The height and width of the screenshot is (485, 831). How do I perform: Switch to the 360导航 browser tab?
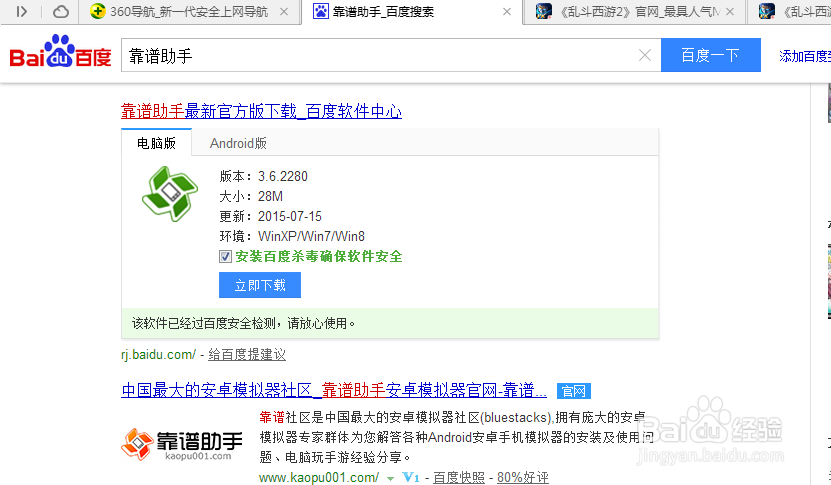click(189, 12)
